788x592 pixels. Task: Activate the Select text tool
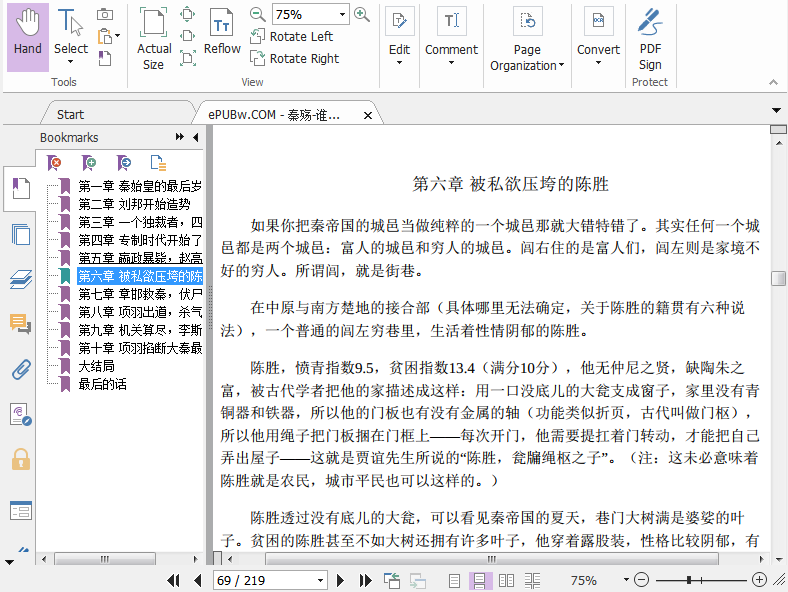click(70, 37)
